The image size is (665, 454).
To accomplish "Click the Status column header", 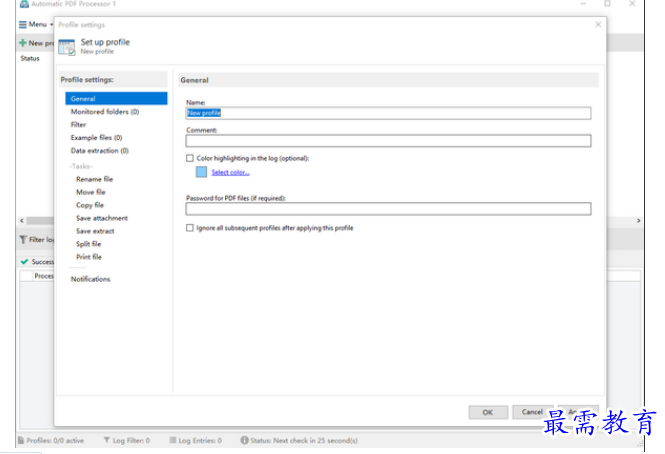I will pos(30,58).
